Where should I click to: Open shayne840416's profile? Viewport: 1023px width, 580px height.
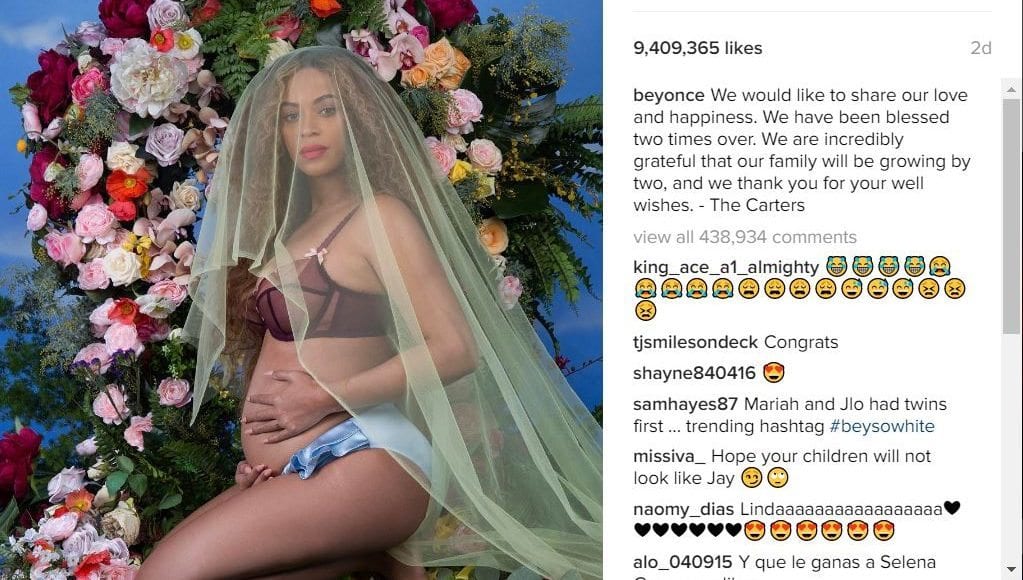point(694,373)
